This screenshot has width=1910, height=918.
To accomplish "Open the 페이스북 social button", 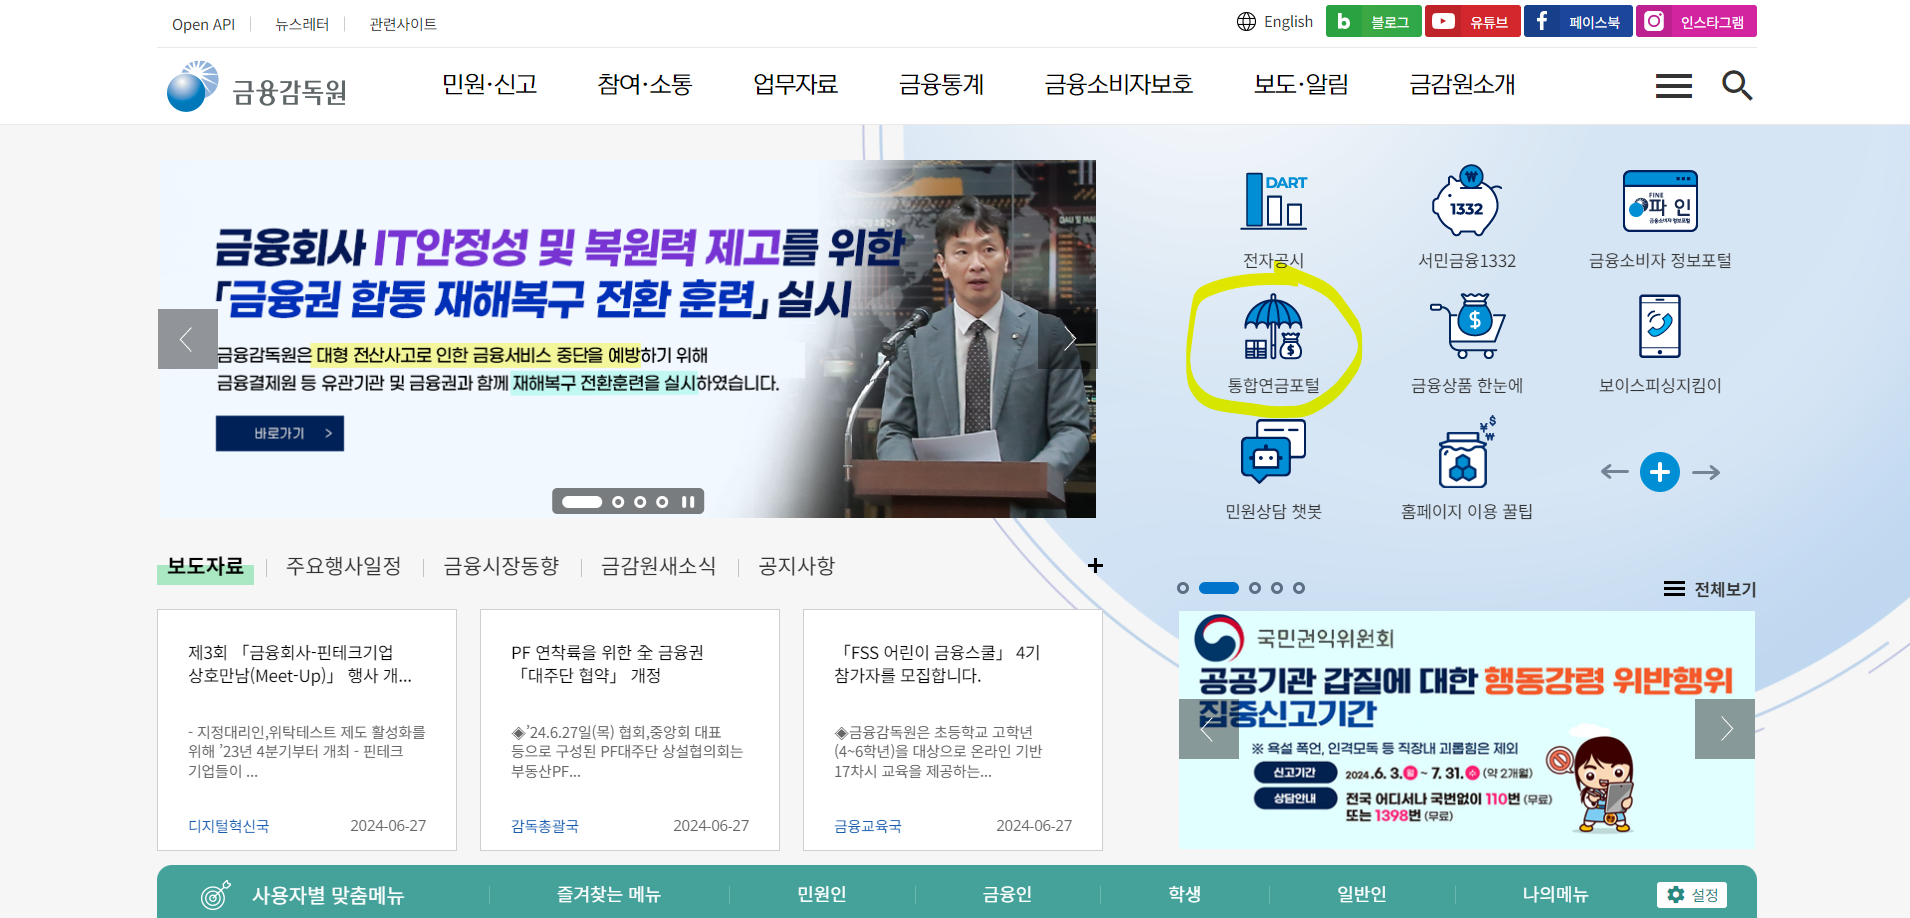I will [x=1578, y=21].
